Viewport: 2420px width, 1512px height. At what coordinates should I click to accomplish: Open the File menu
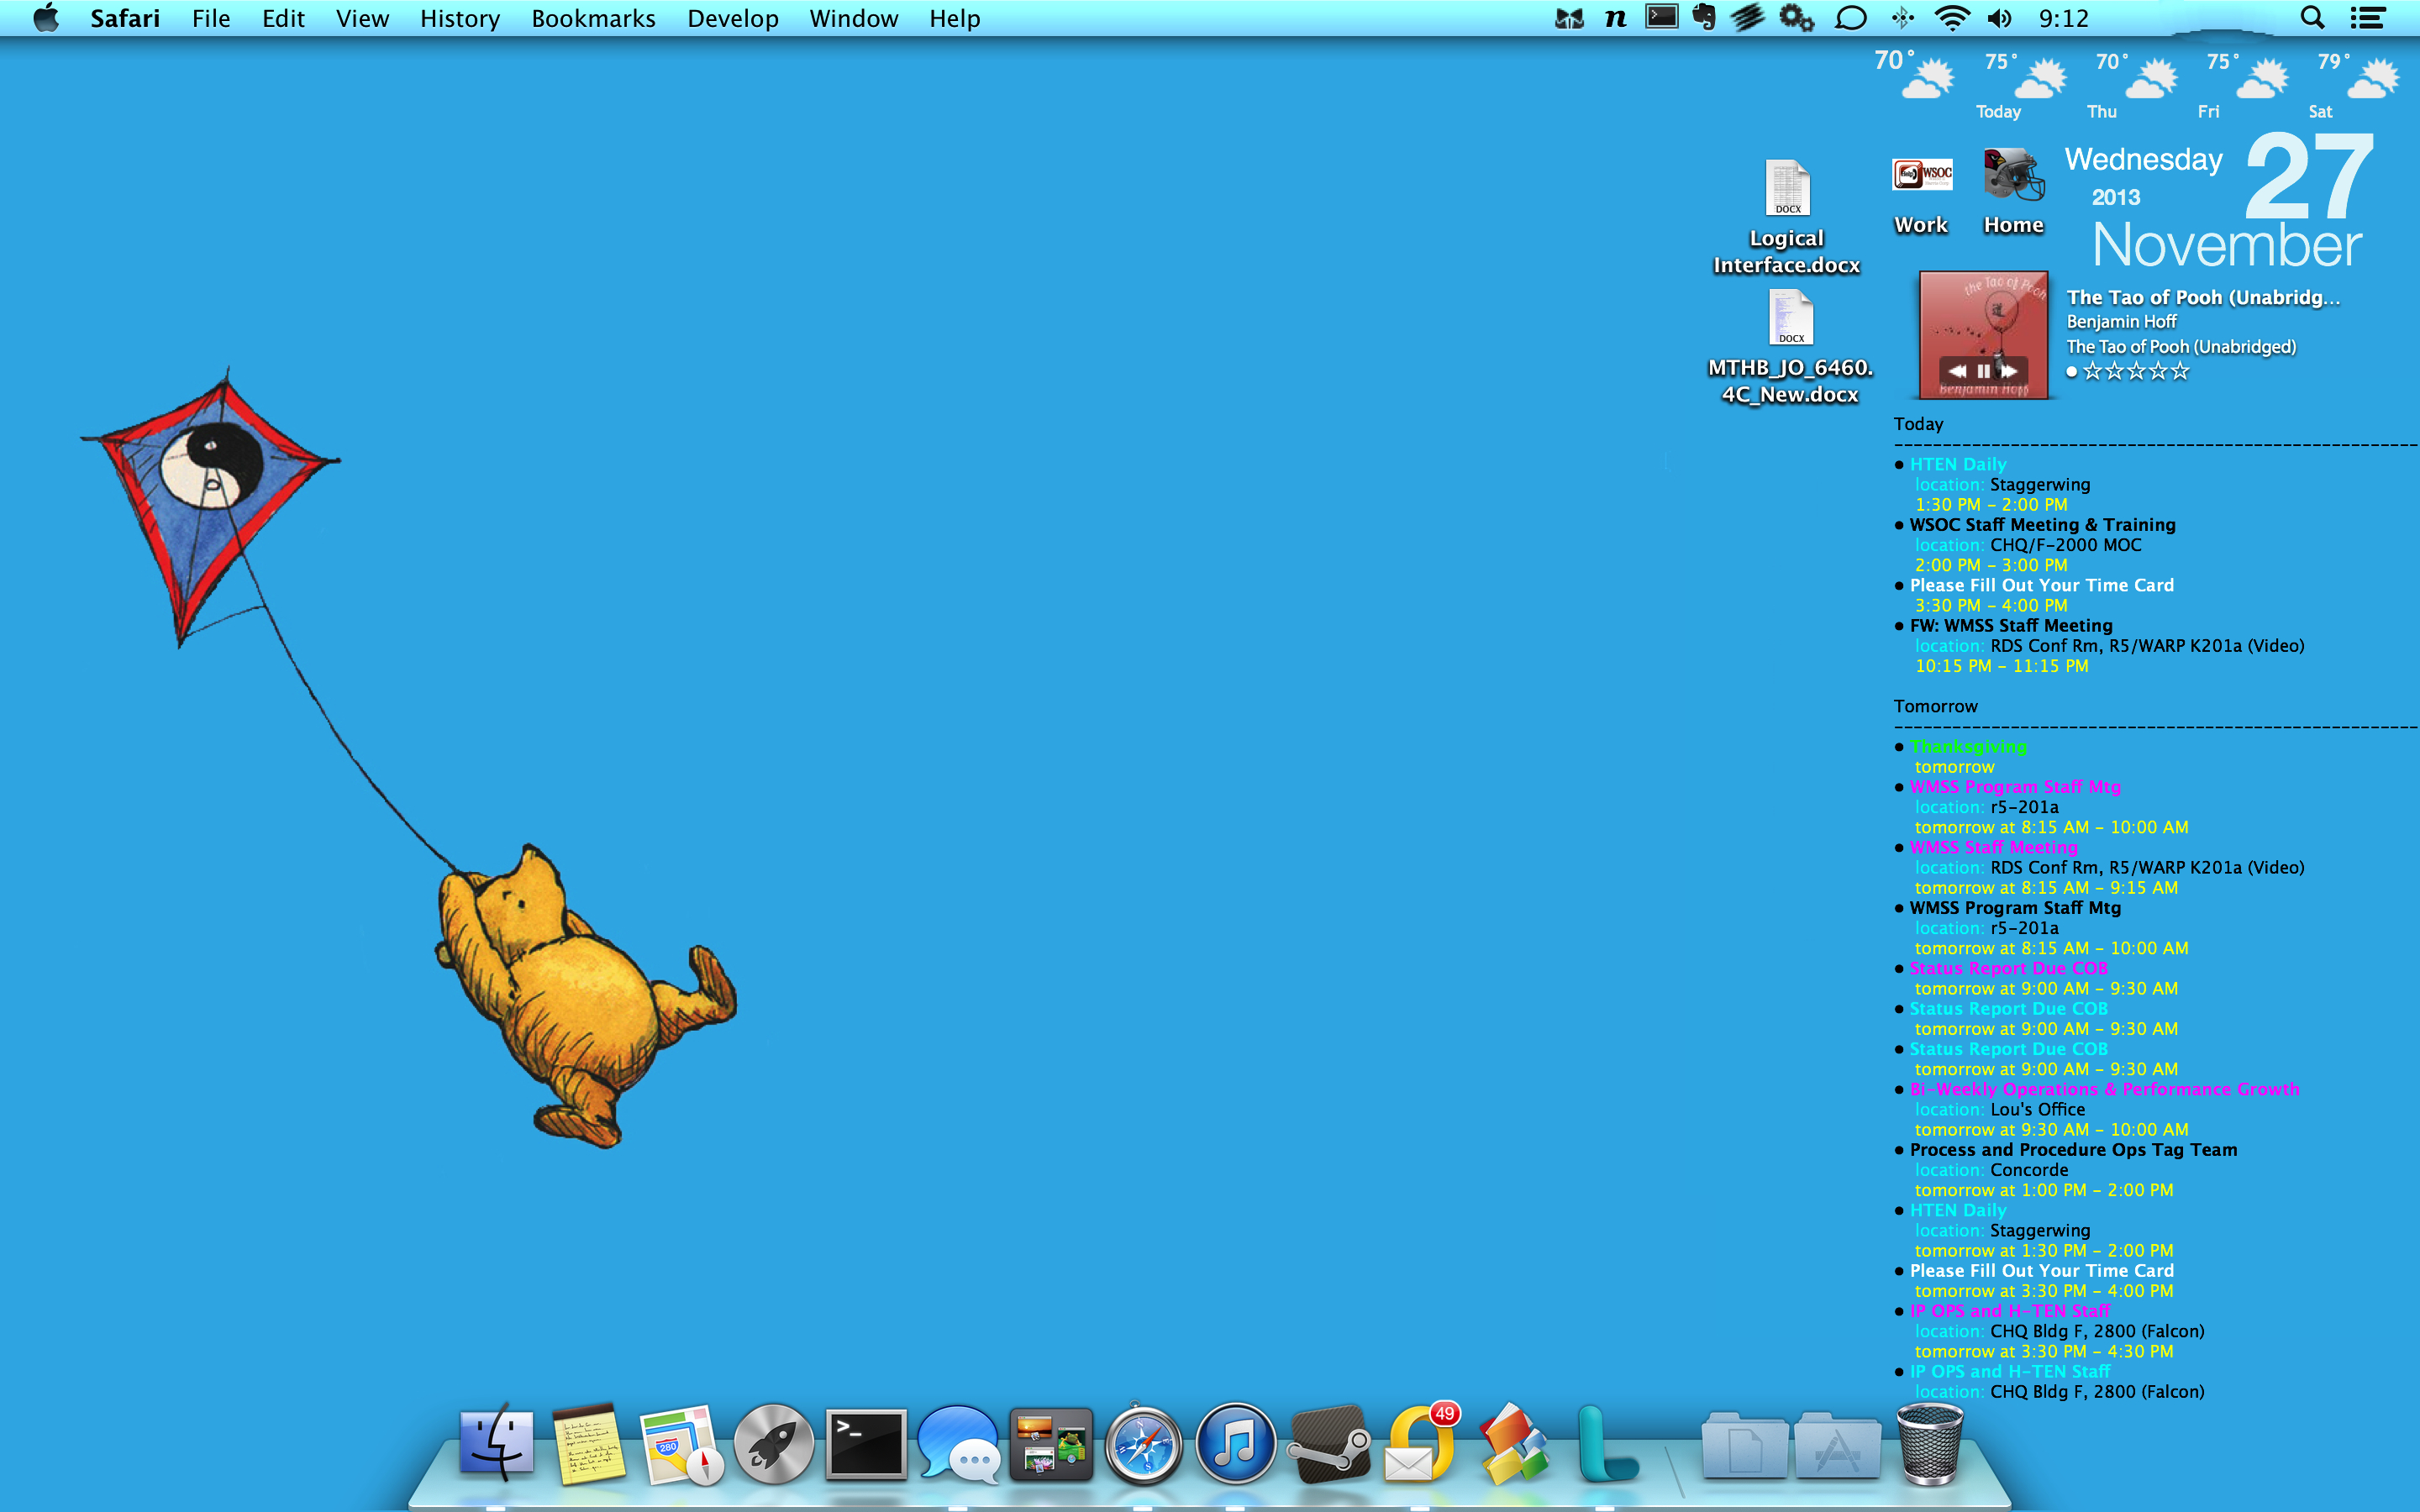click(x=211, y=18)
